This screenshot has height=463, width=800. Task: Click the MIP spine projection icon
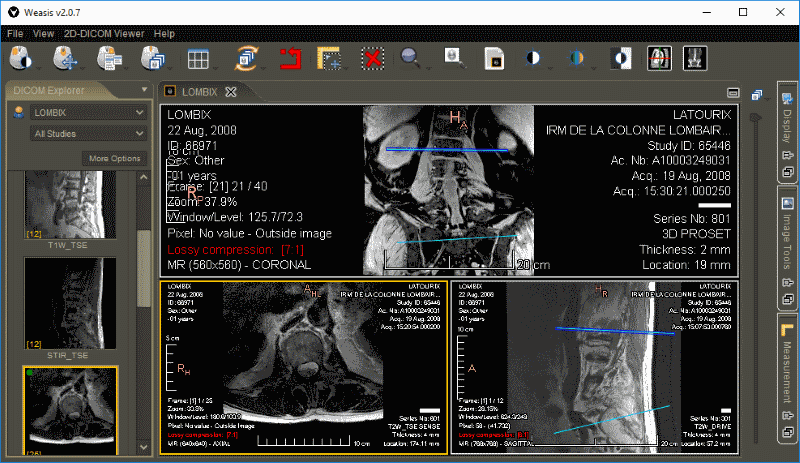(x=695, y=58)
